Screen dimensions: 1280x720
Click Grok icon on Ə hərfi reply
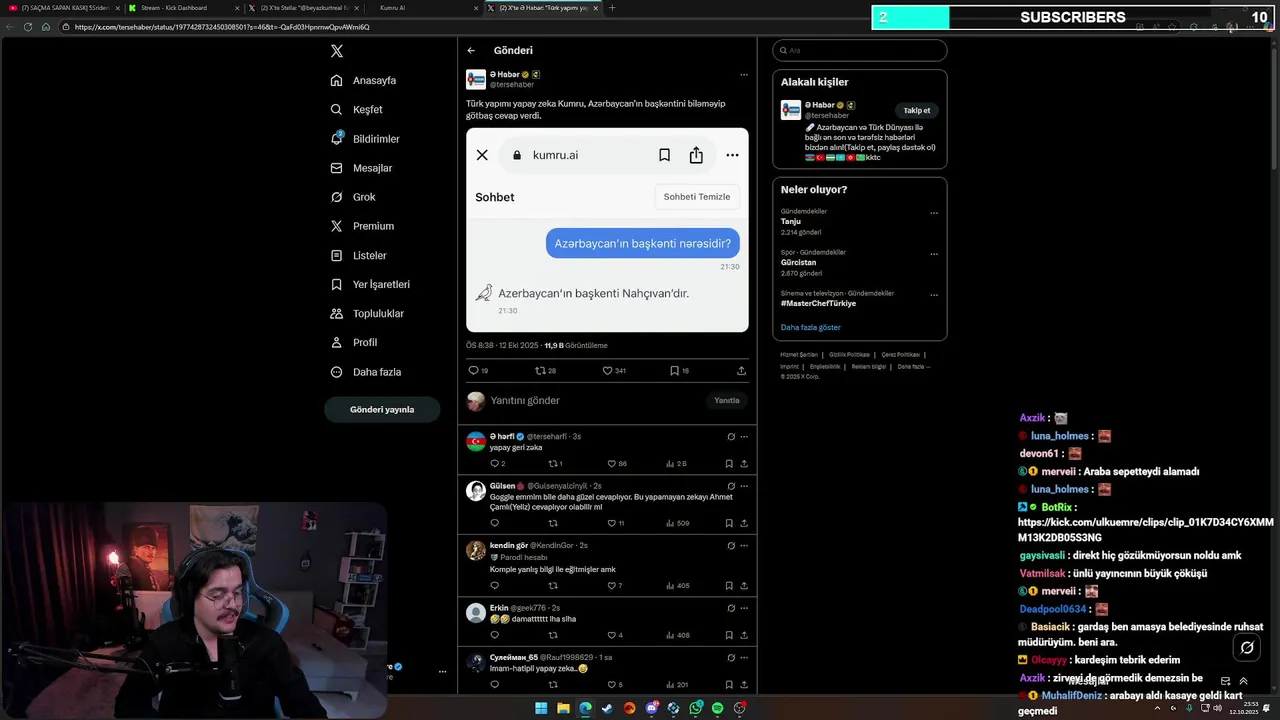(731, 437)
